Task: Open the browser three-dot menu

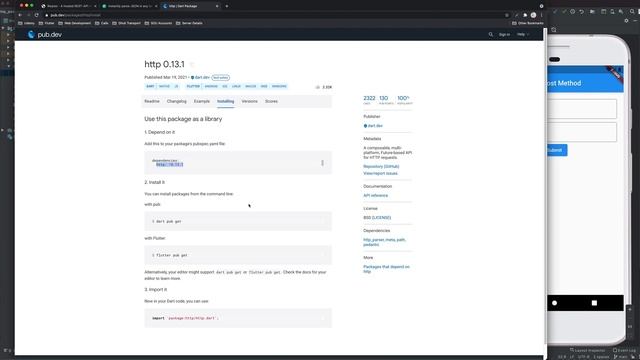Action: 541,15
